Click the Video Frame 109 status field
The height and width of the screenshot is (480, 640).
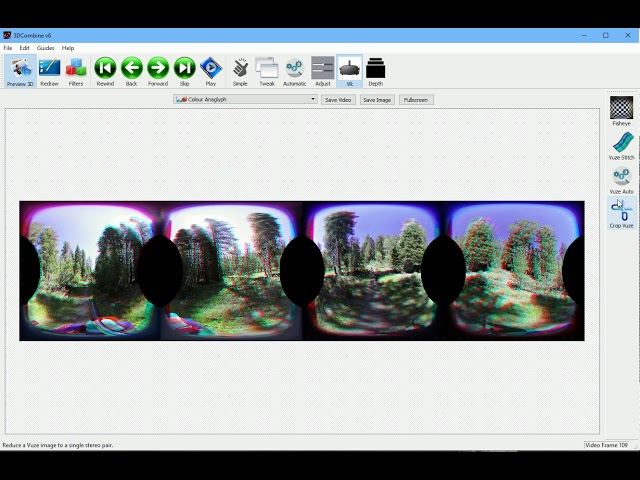tap(606, 445)
